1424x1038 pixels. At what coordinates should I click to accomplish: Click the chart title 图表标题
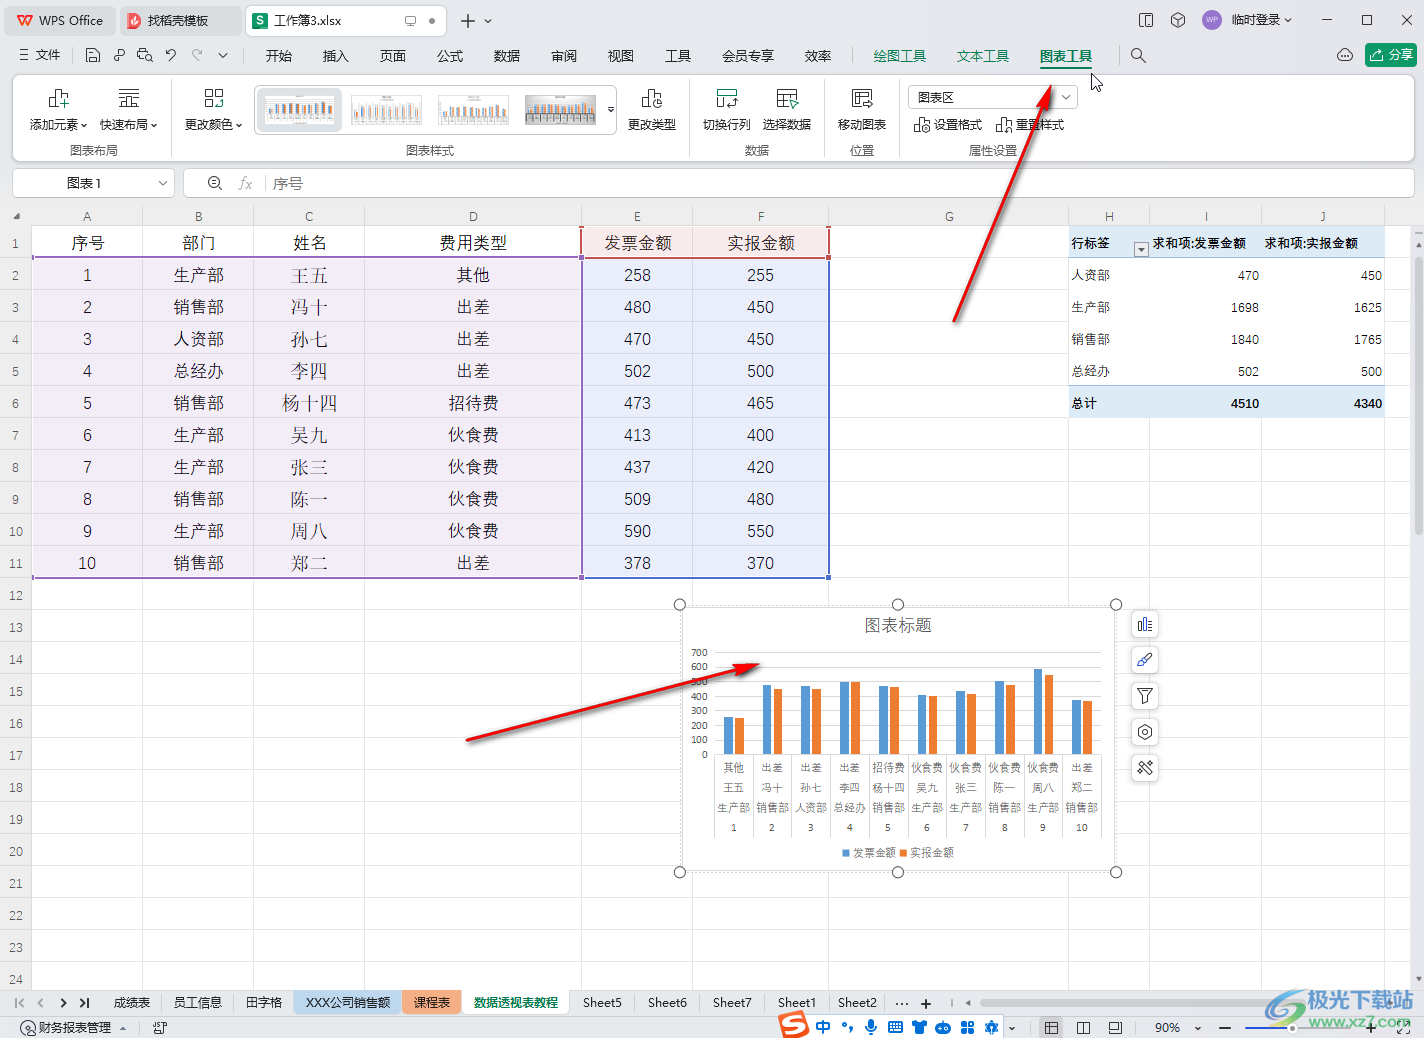tap(898, 625)
